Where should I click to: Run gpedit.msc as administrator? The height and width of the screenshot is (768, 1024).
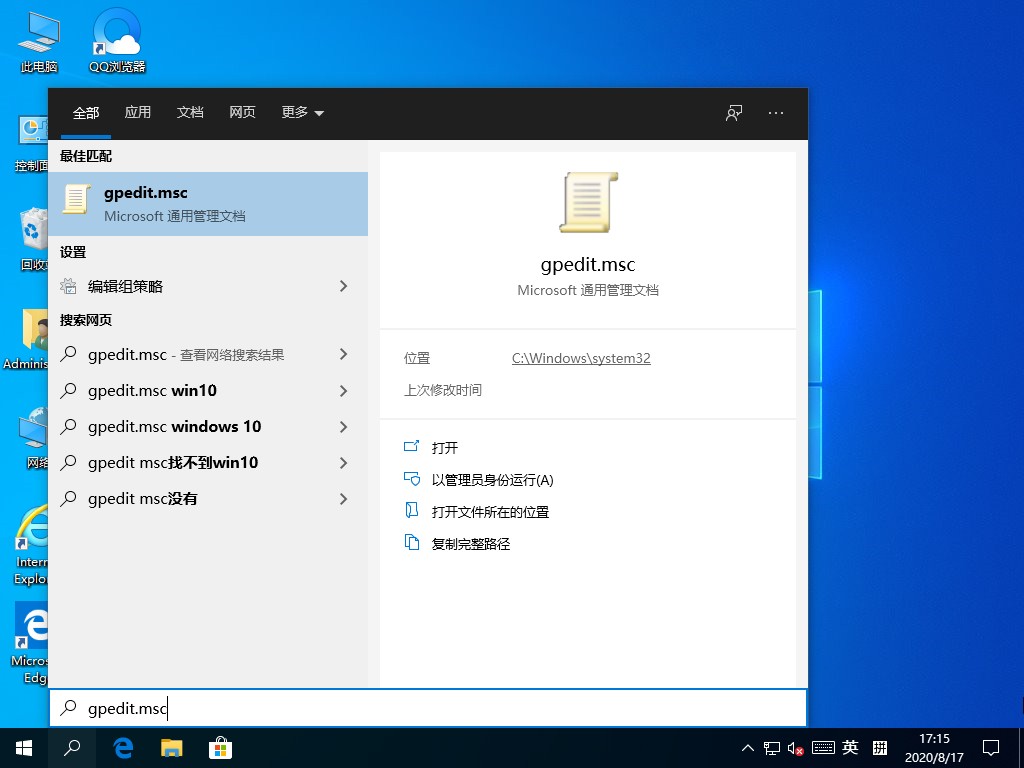pos(490,479)
